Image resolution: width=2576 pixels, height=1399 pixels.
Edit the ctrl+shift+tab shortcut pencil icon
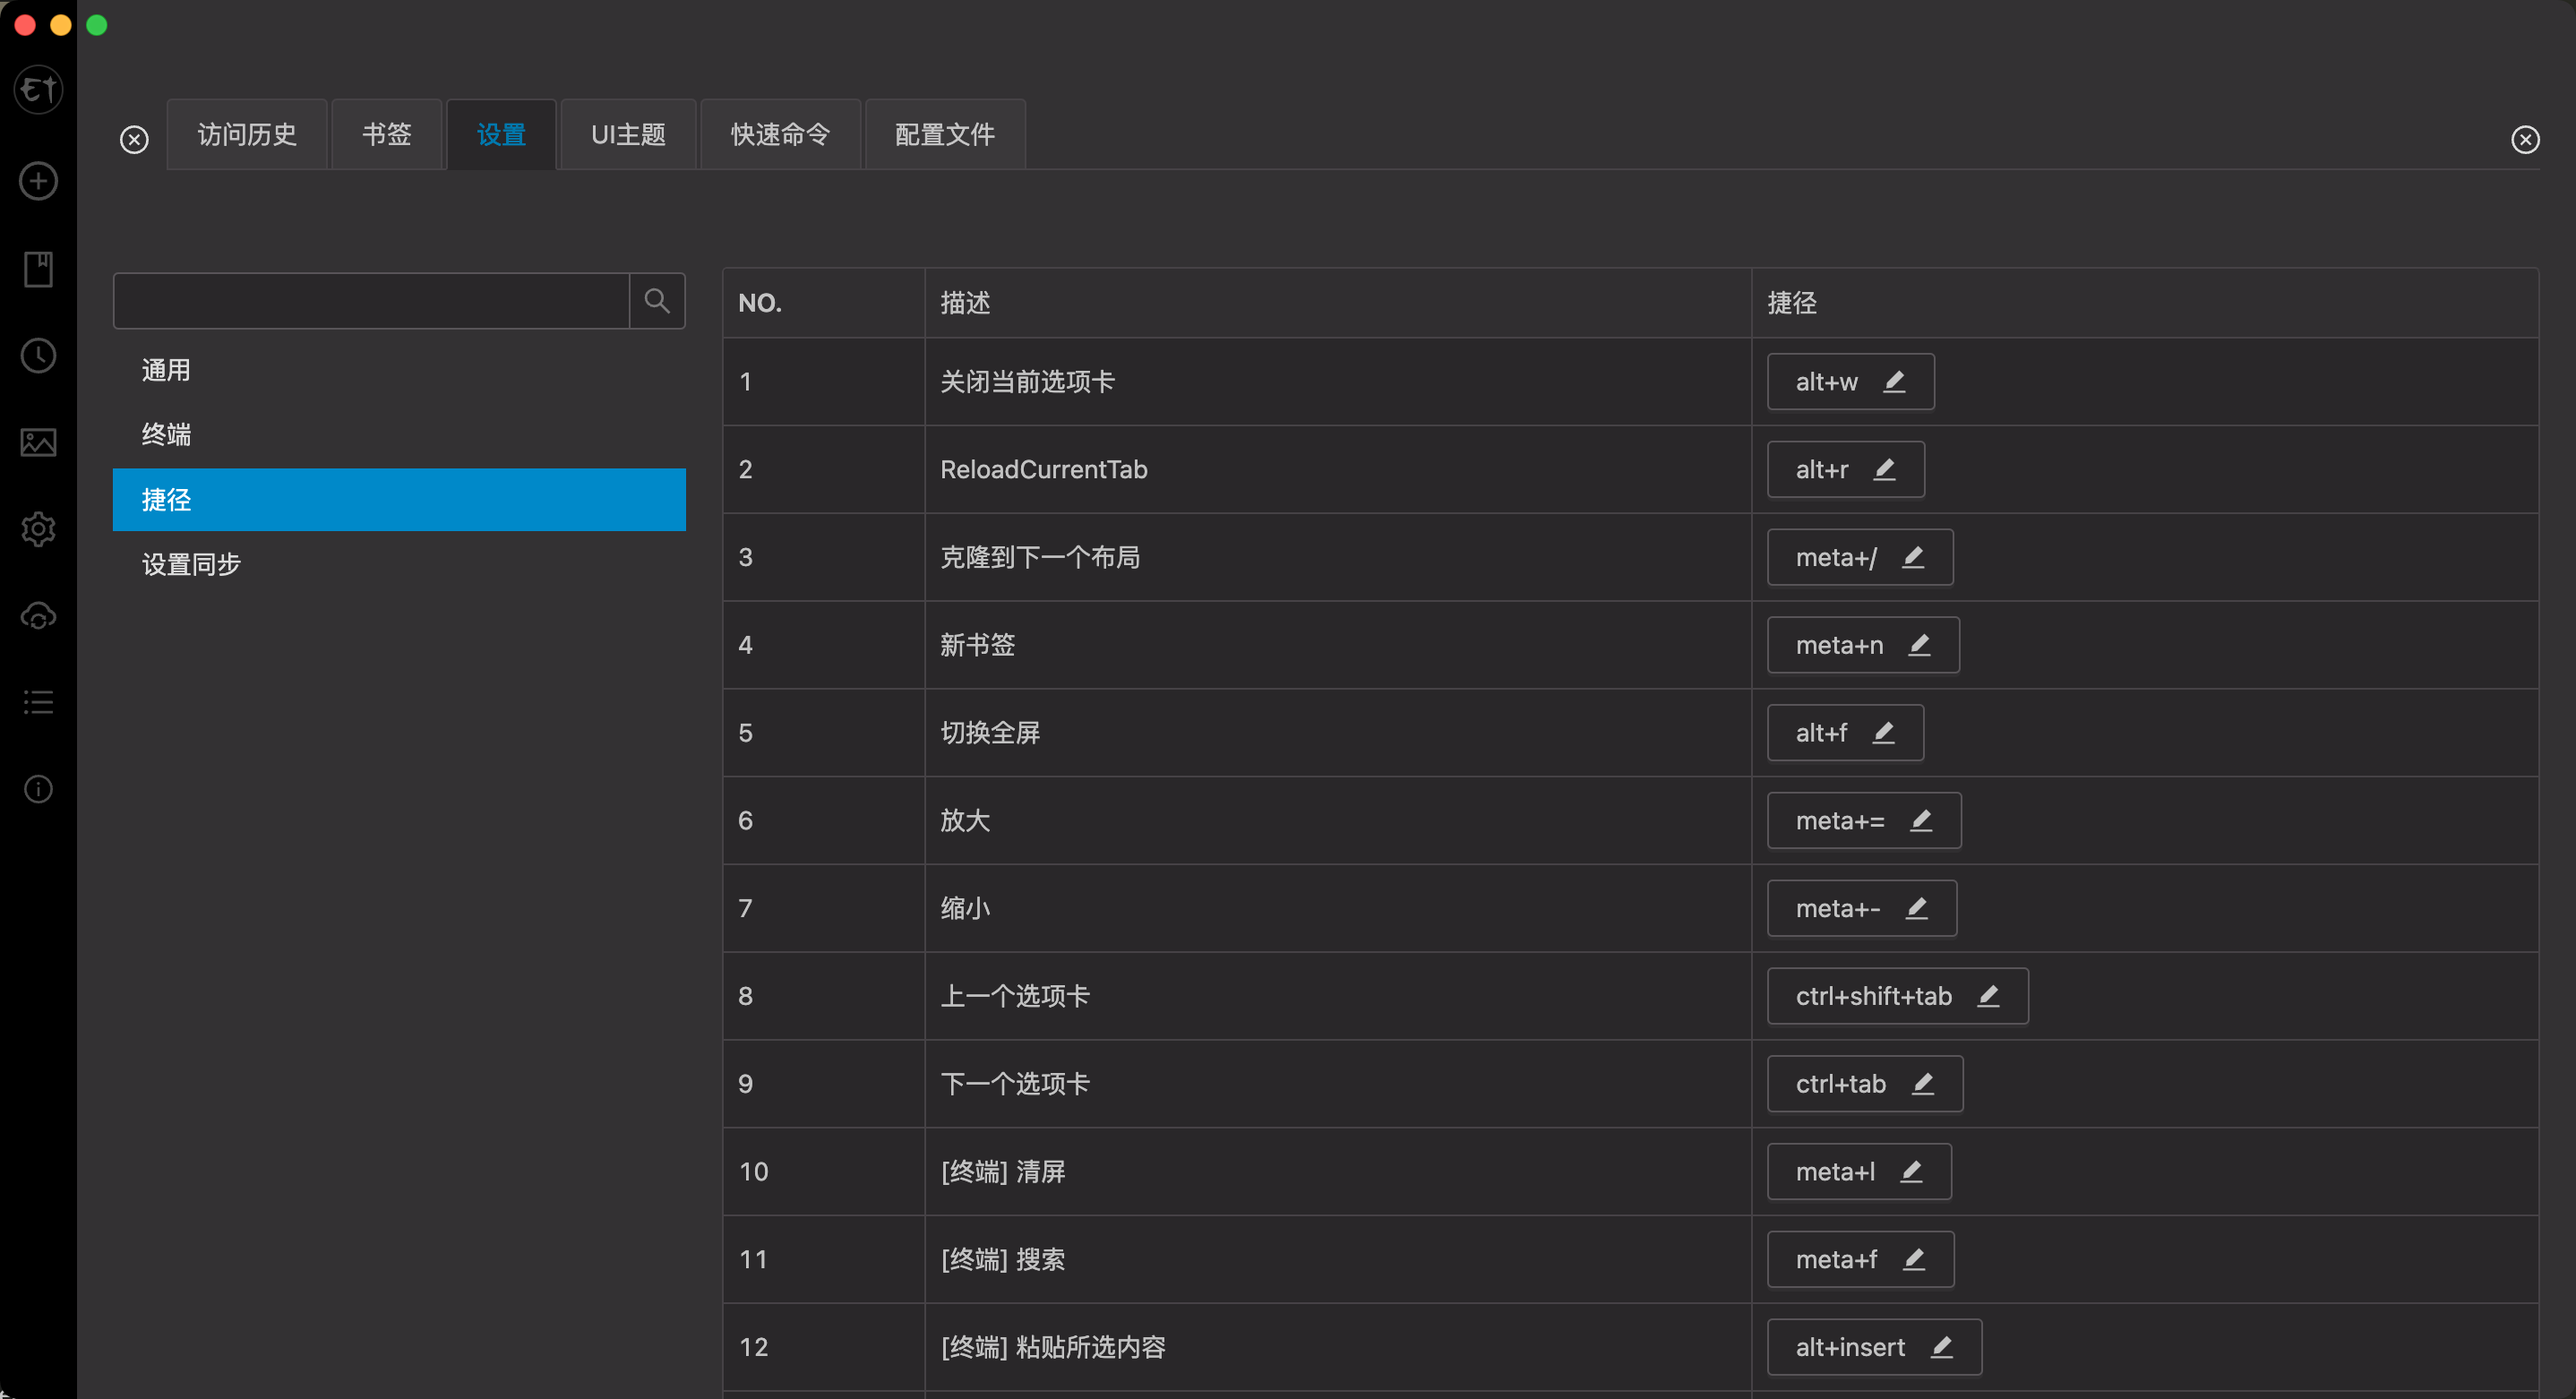1988,996
